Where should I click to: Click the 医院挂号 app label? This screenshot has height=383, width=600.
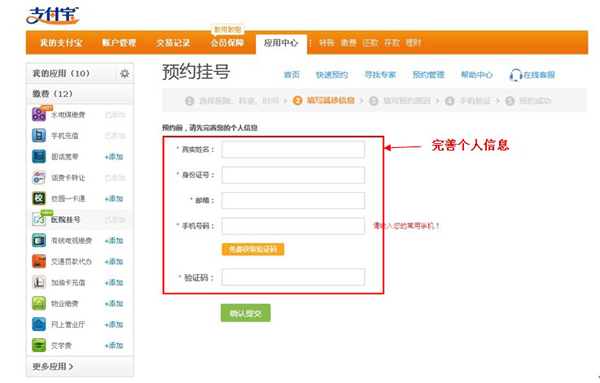click(65, 220)
